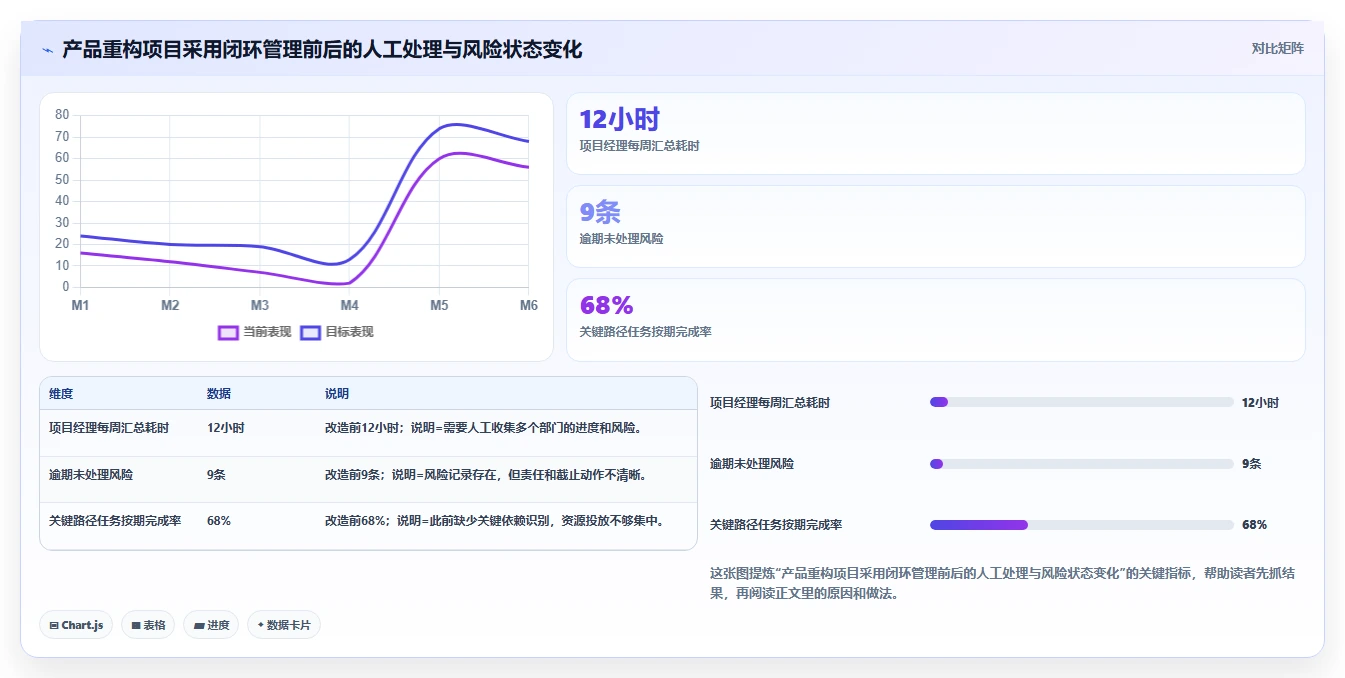Click the M1 axis label on the chart

[x=80, y=305]
